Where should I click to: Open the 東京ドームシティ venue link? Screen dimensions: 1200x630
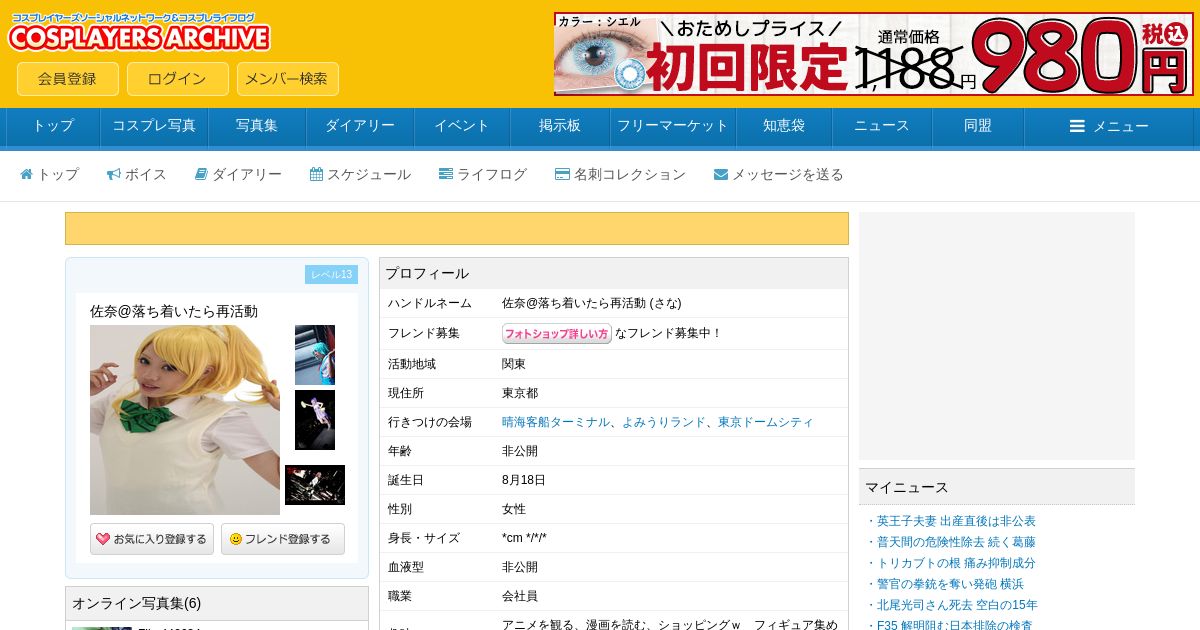click(766, 422)
